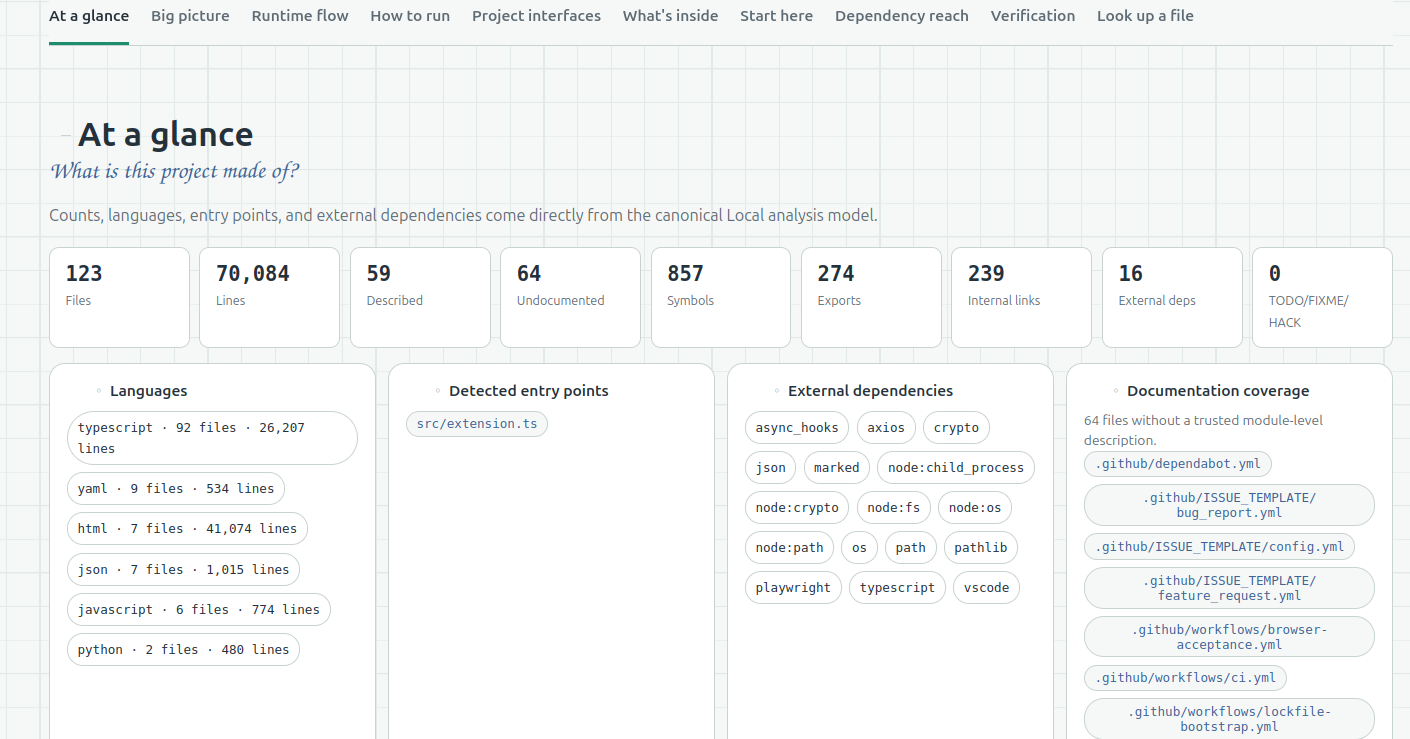Open the ISSUE_TEMPLATE/bug_report.yml link
The image size is (1410, 739).
[1229, 505]
